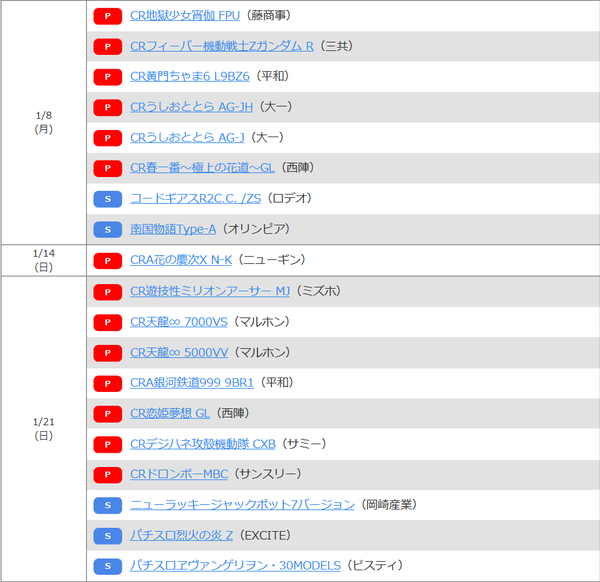600x582 pixels.
Task: Click red P badge beside CRドロンボーMBC
Action: tap(108, 475)
